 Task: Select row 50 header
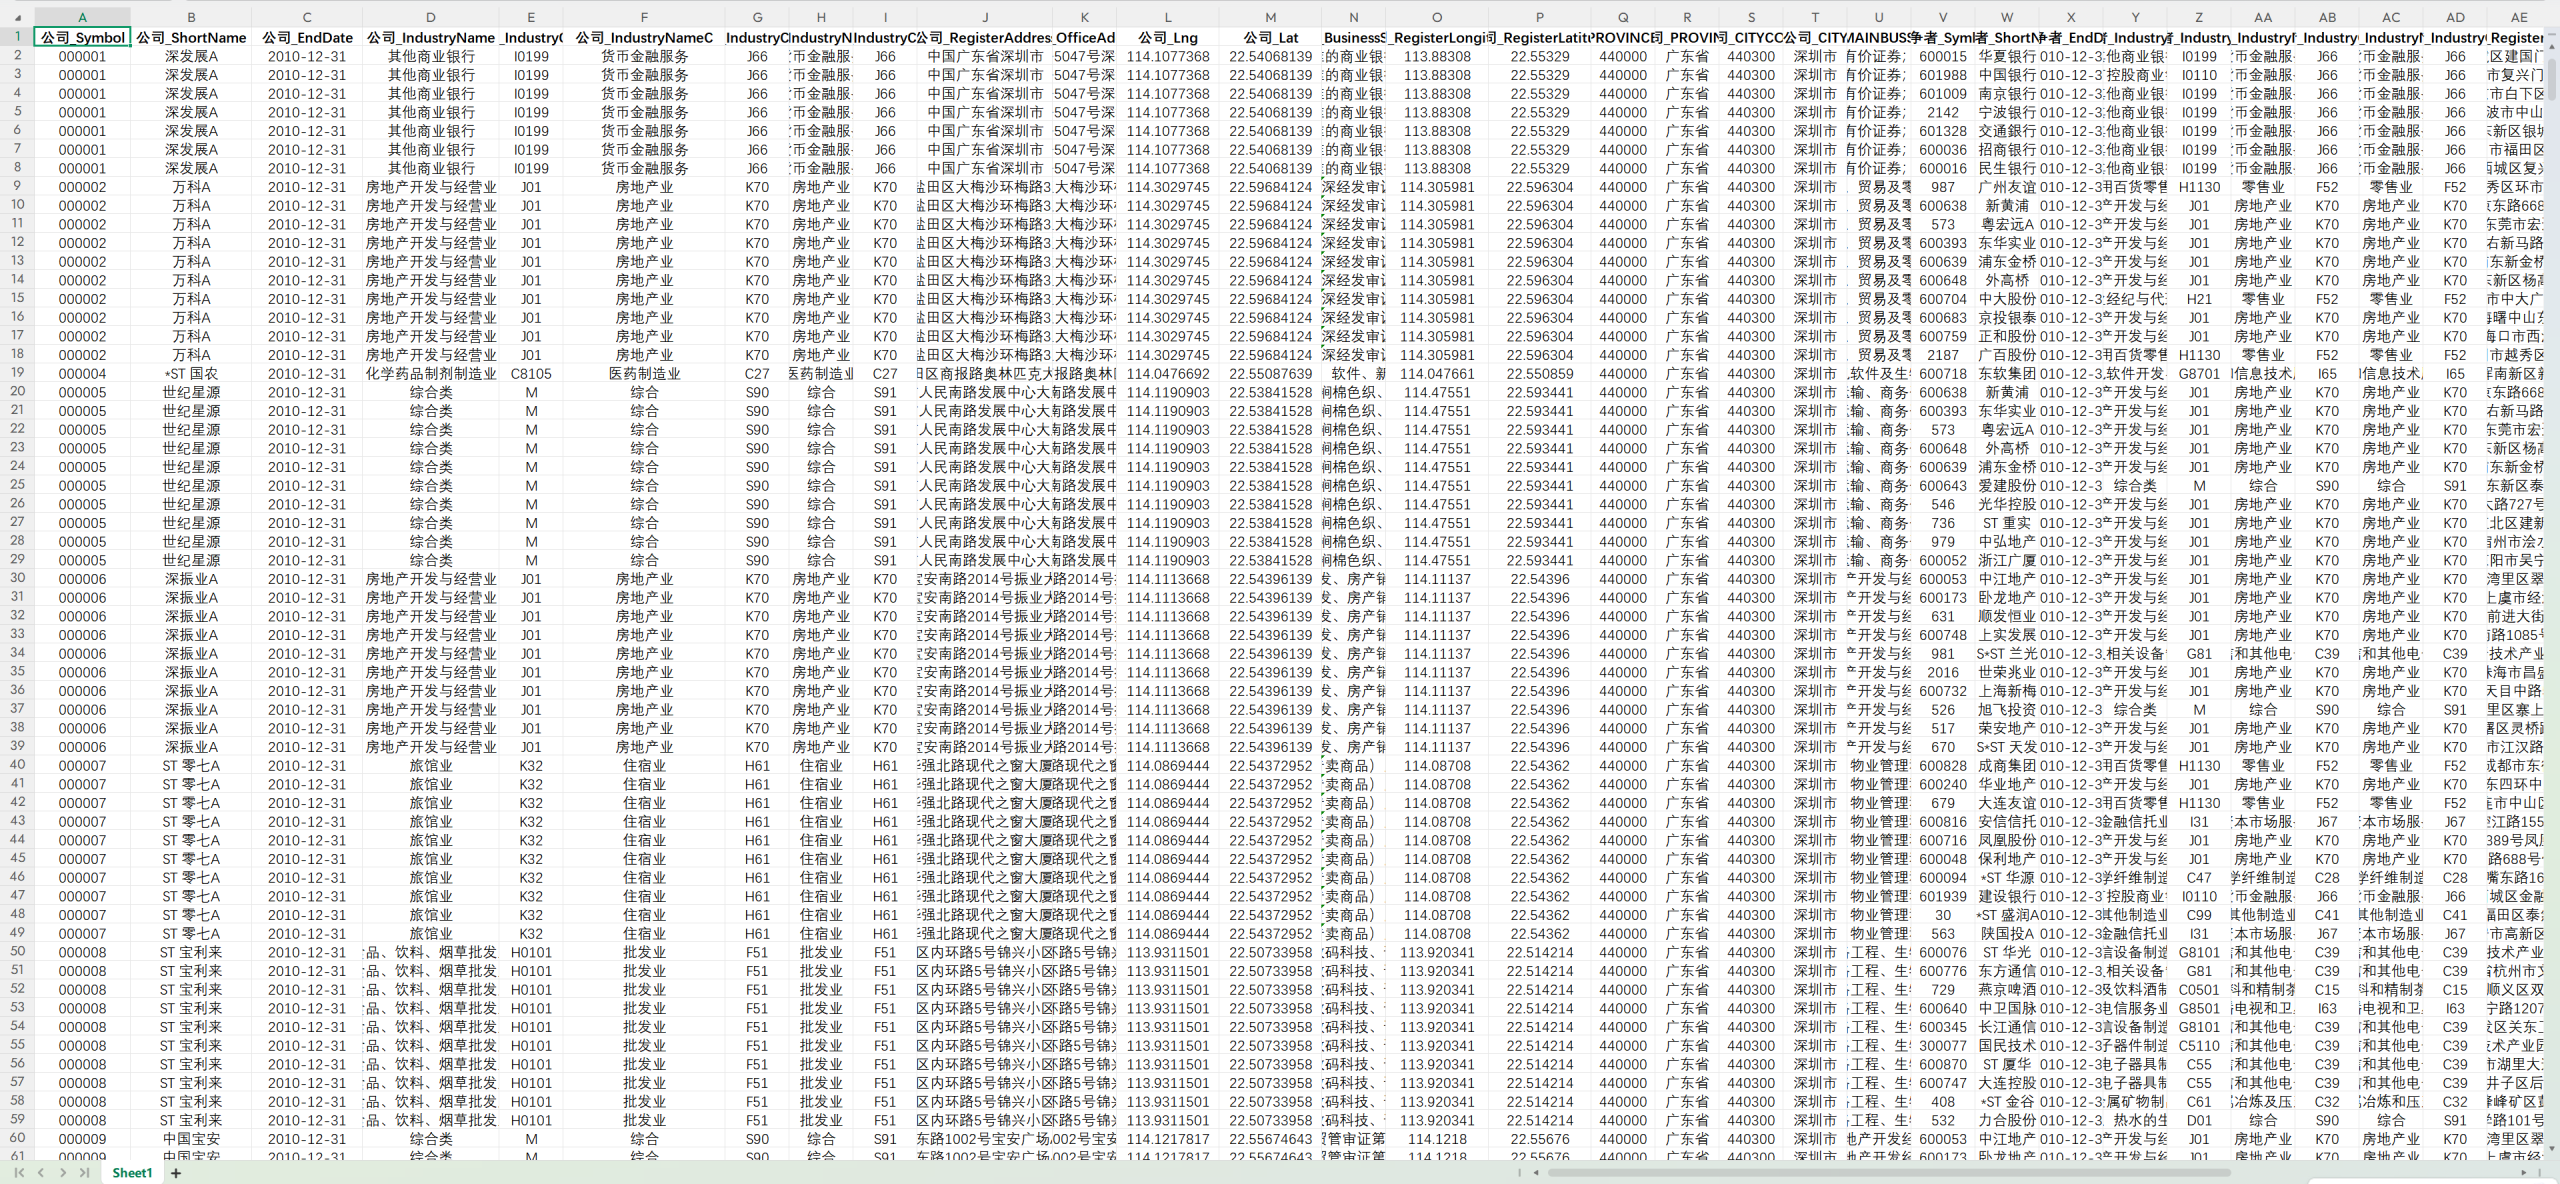pos(17,952)
